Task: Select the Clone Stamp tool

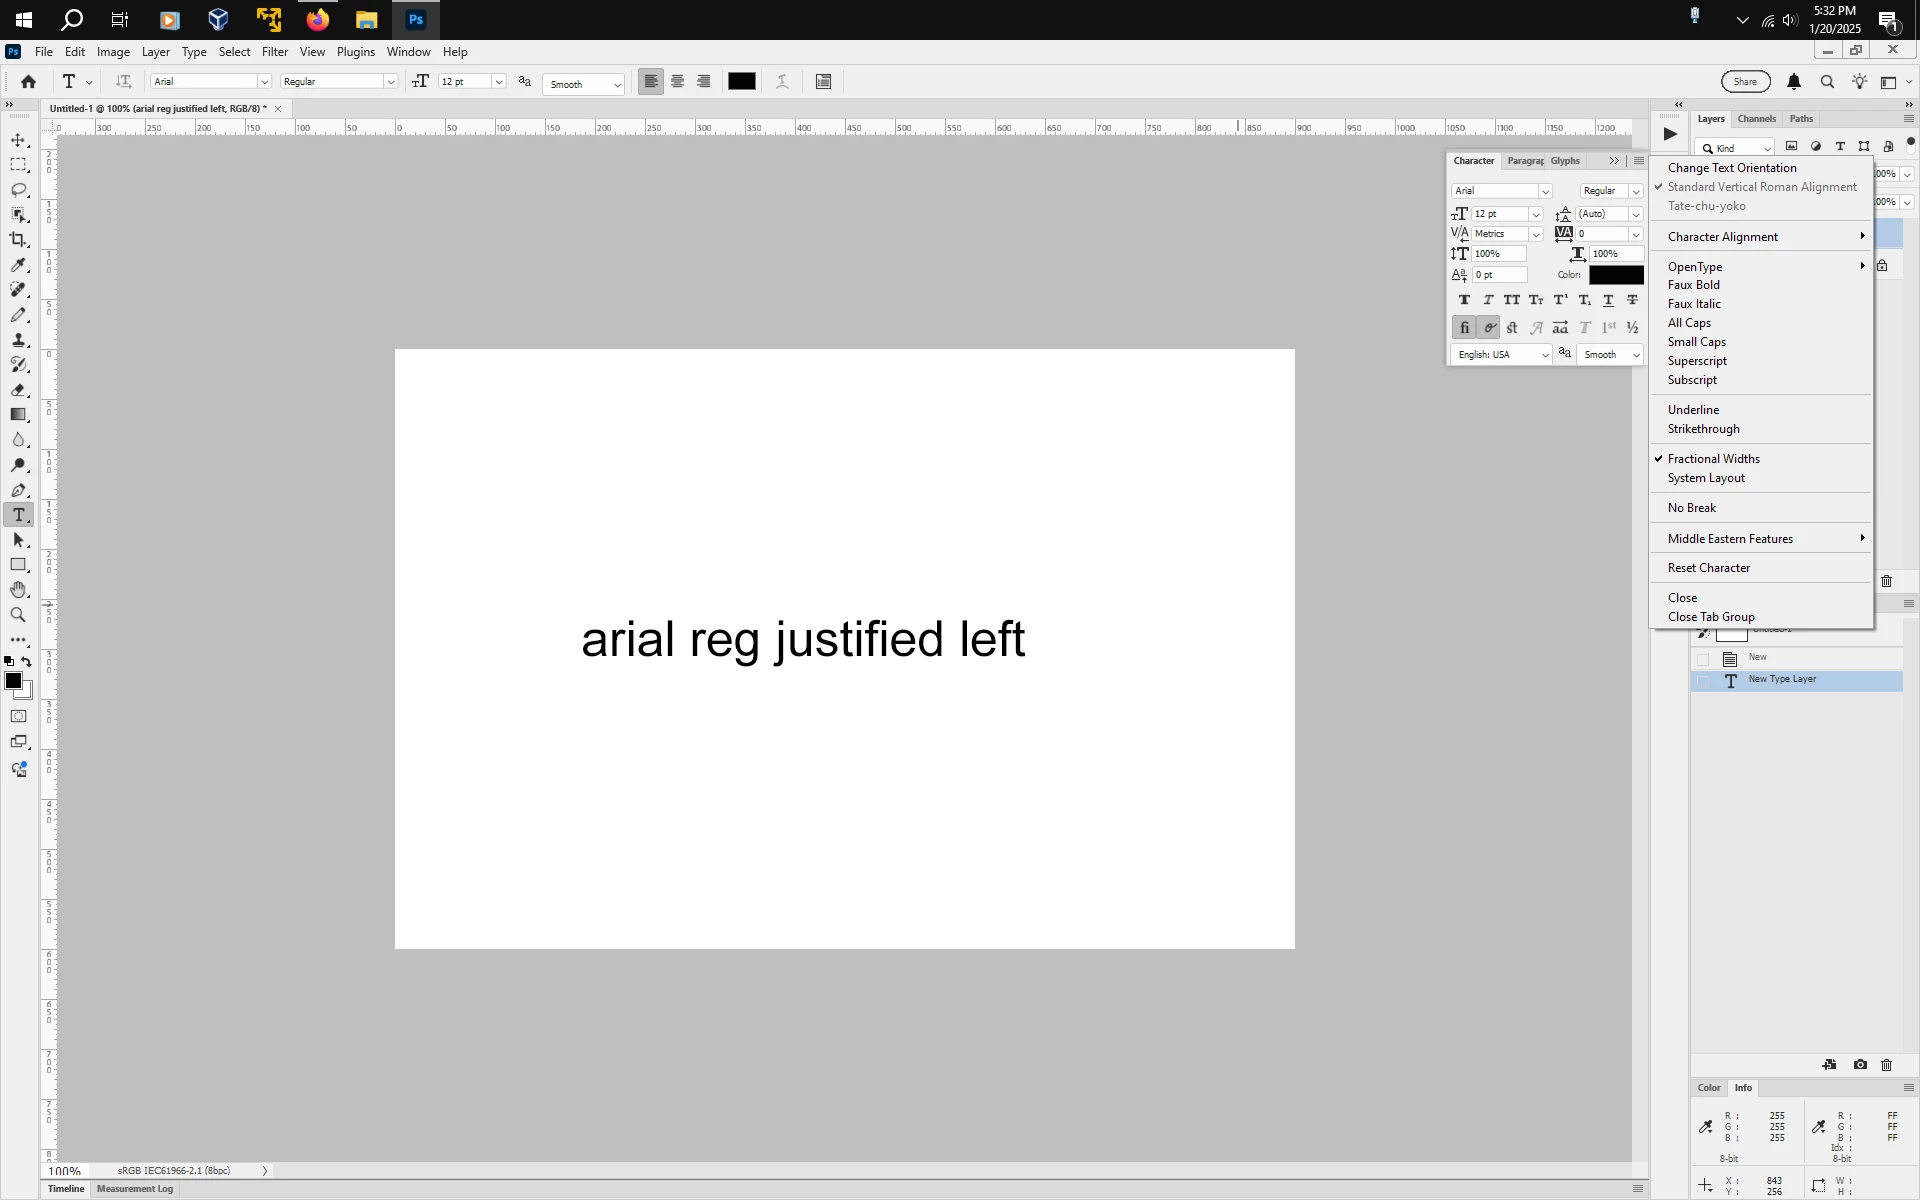Action: (x=19, y=340)
